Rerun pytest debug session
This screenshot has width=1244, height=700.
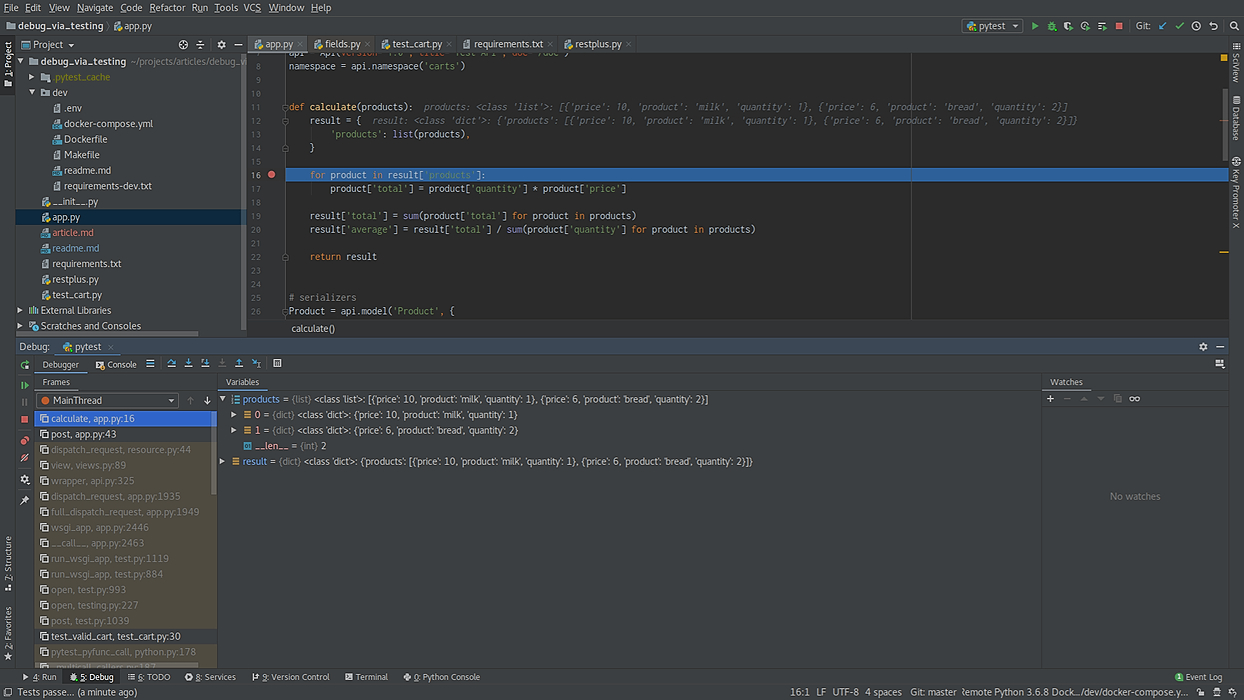25,365
